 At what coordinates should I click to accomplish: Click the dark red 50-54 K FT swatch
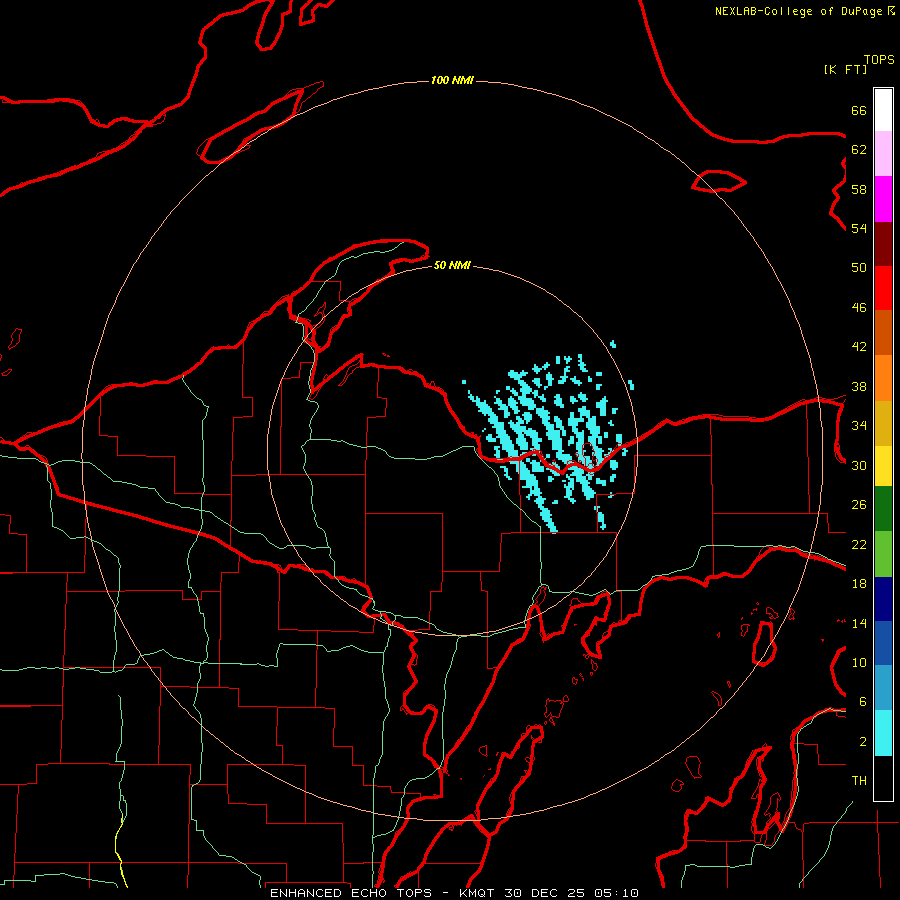[x=883, y=244]
